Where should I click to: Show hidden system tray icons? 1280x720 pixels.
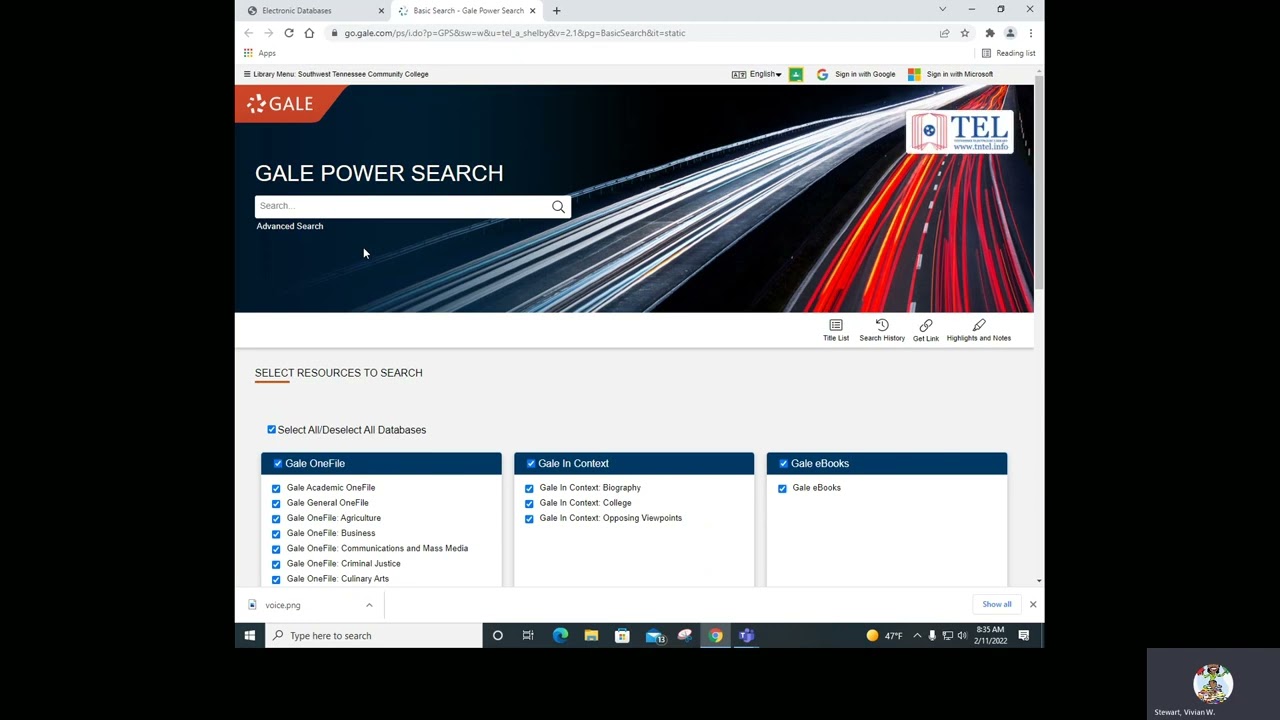[917, 635]
